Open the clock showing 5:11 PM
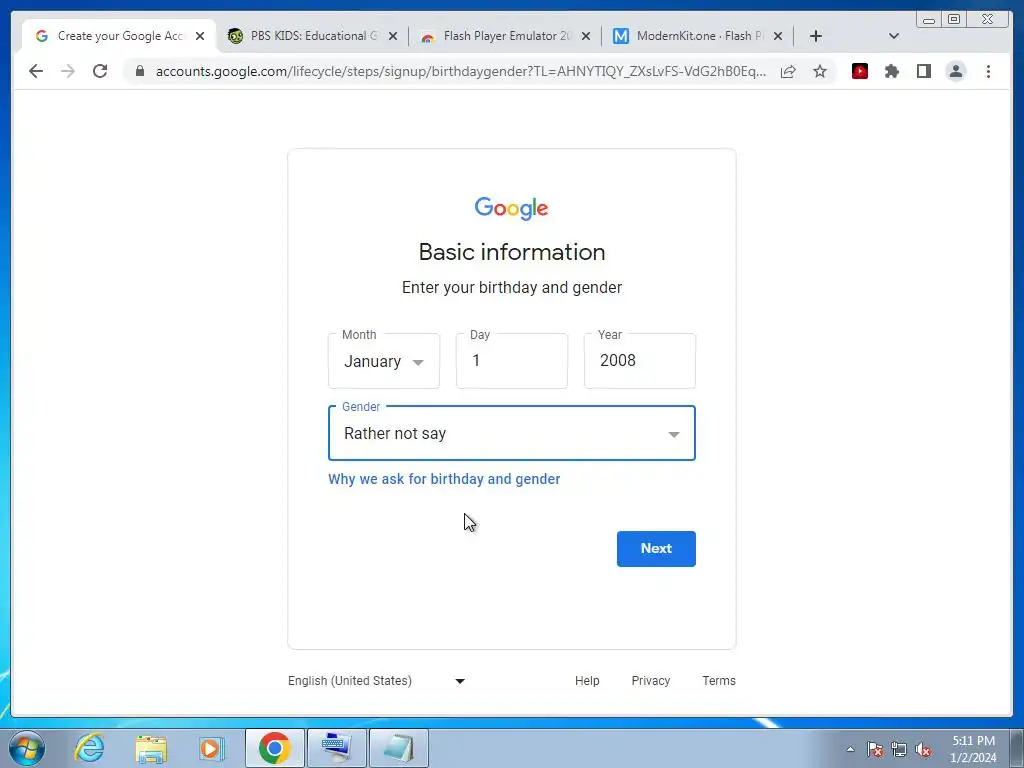The image size is (1024, 768). tap(973, 749)
